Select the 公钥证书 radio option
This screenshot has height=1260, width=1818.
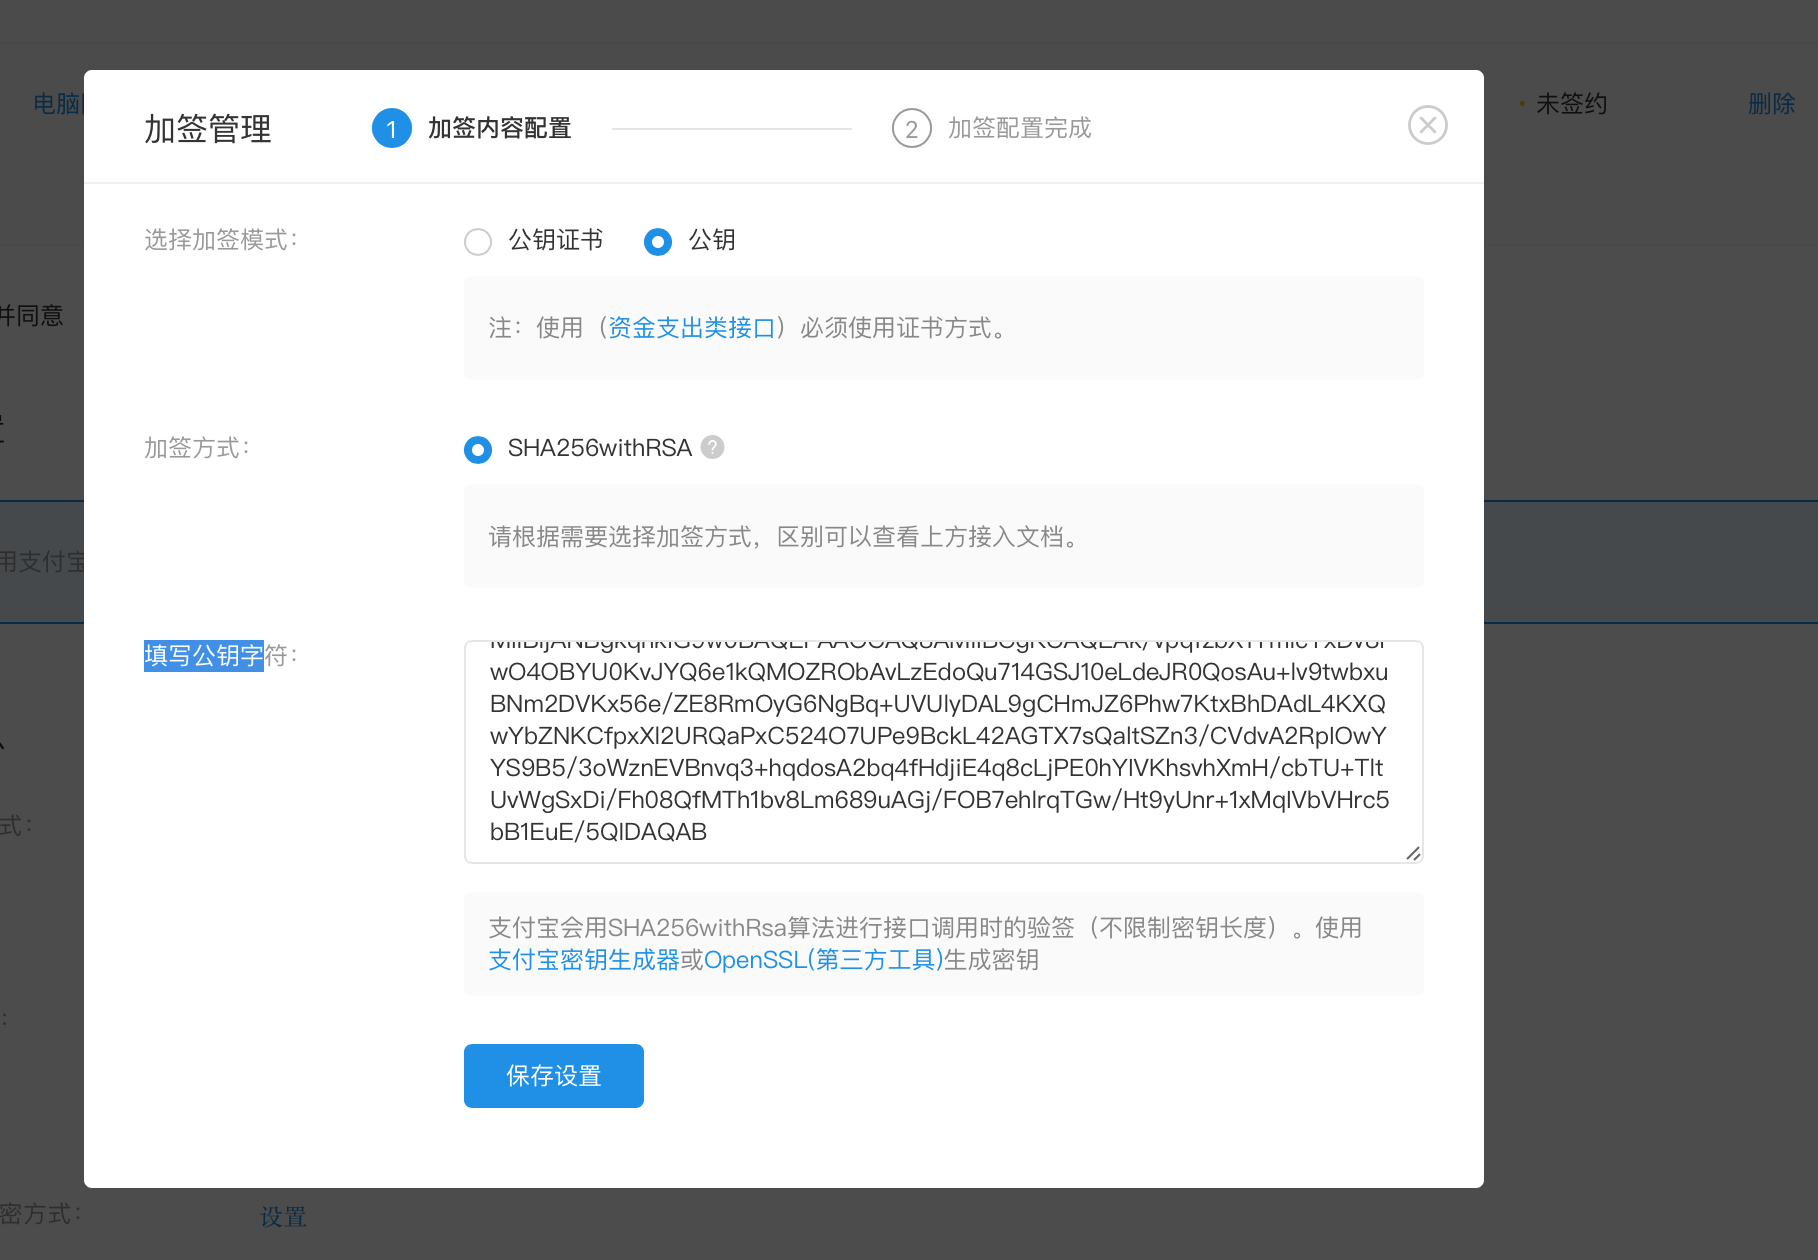478,242
